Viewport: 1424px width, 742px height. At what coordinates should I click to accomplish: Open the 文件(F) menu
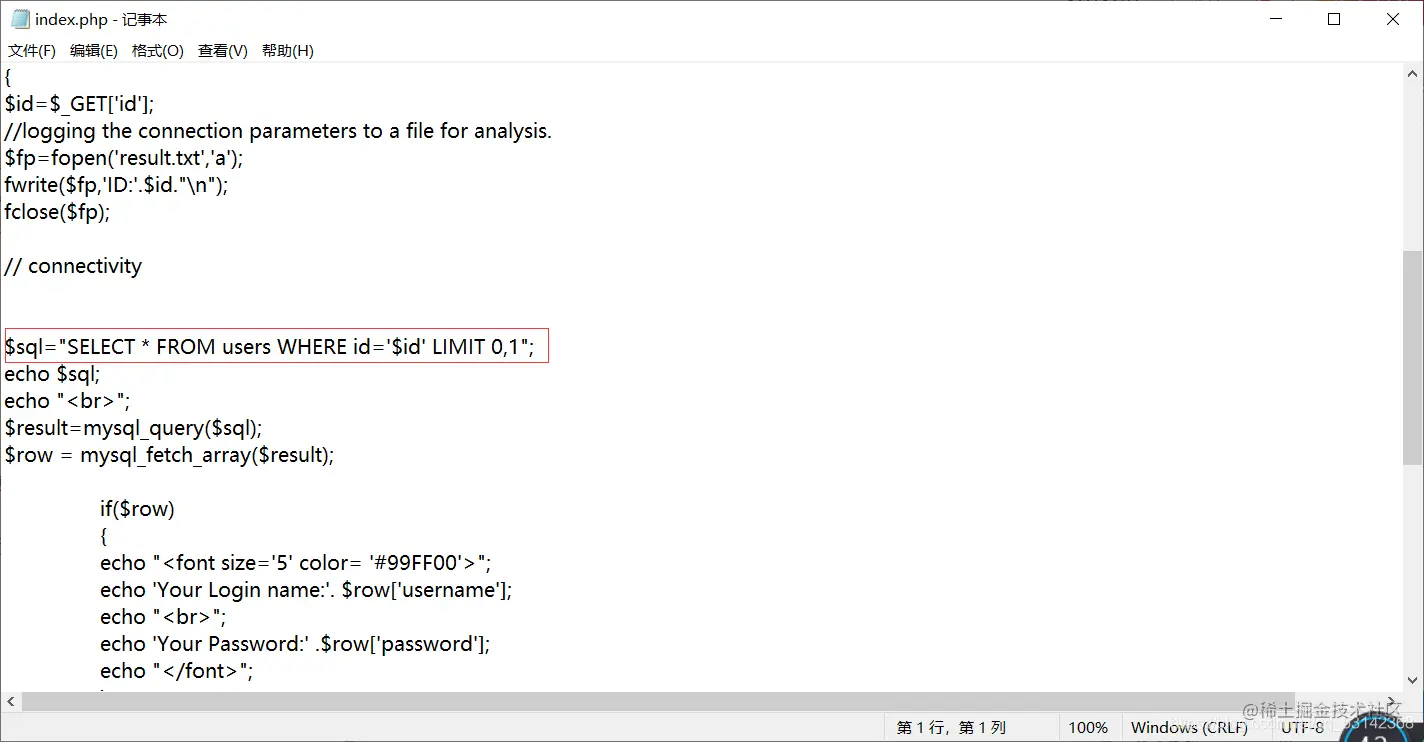click(x=32, y=51)
